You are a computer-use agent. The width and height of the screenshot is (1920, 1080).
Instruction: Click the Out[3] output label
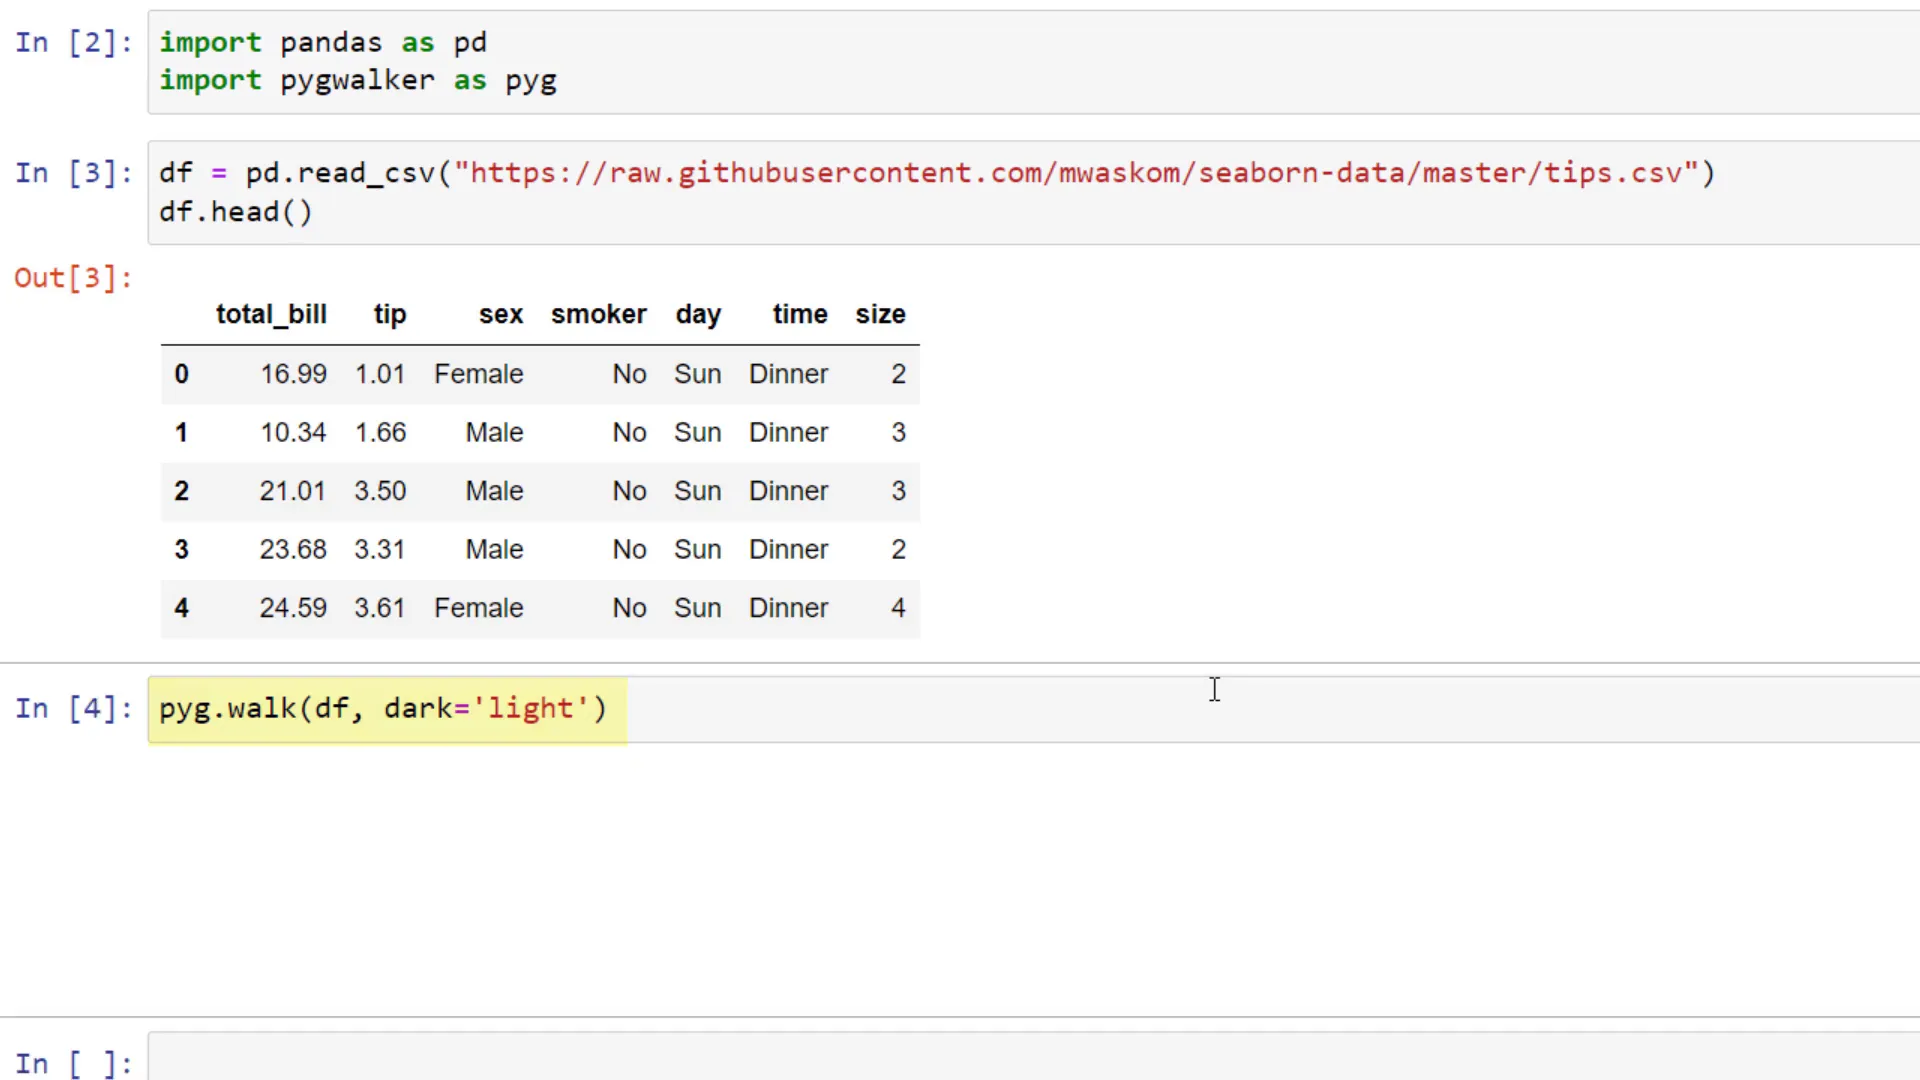click(73, 278)
